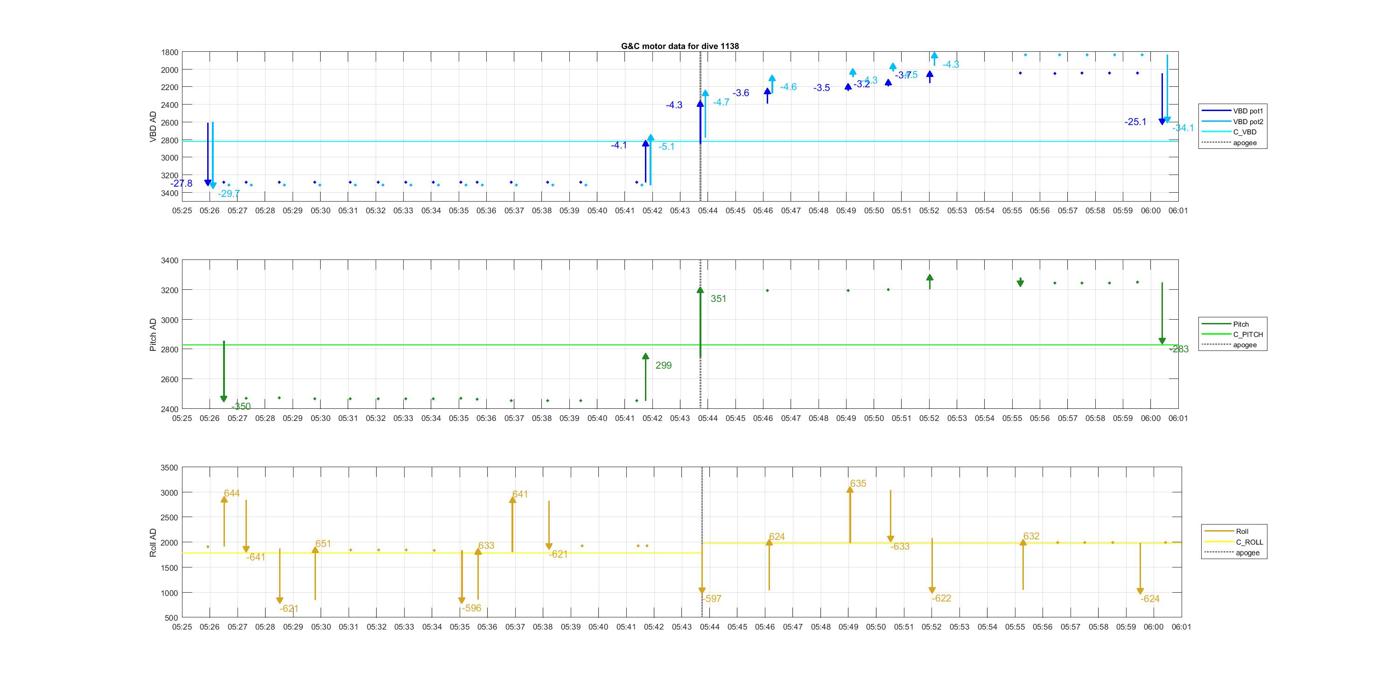
Task: Click the '-641' roll data label
Action: tap(255, 557)
